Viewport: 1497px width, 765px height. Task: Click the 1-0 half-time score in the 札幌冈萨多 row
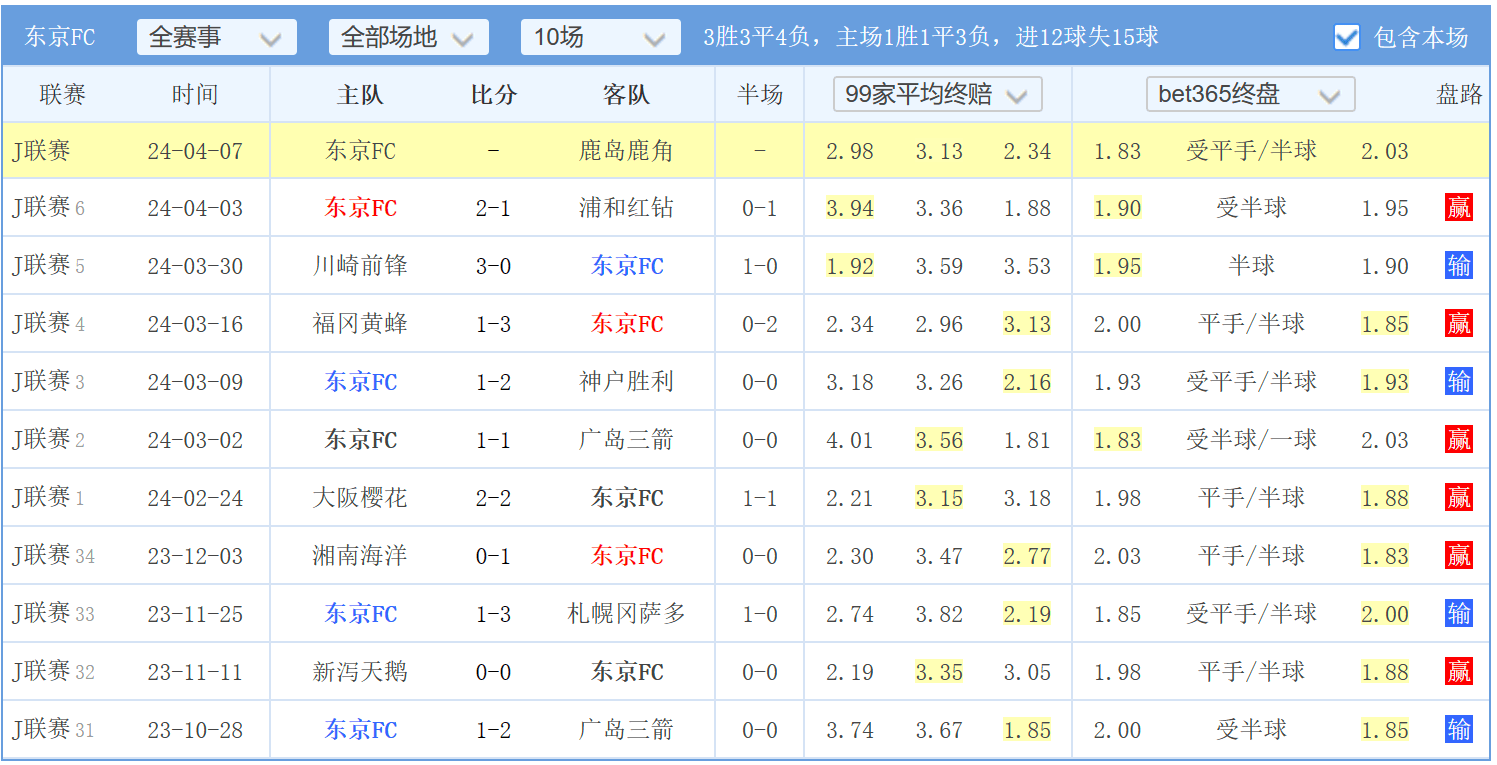point(760,614)
